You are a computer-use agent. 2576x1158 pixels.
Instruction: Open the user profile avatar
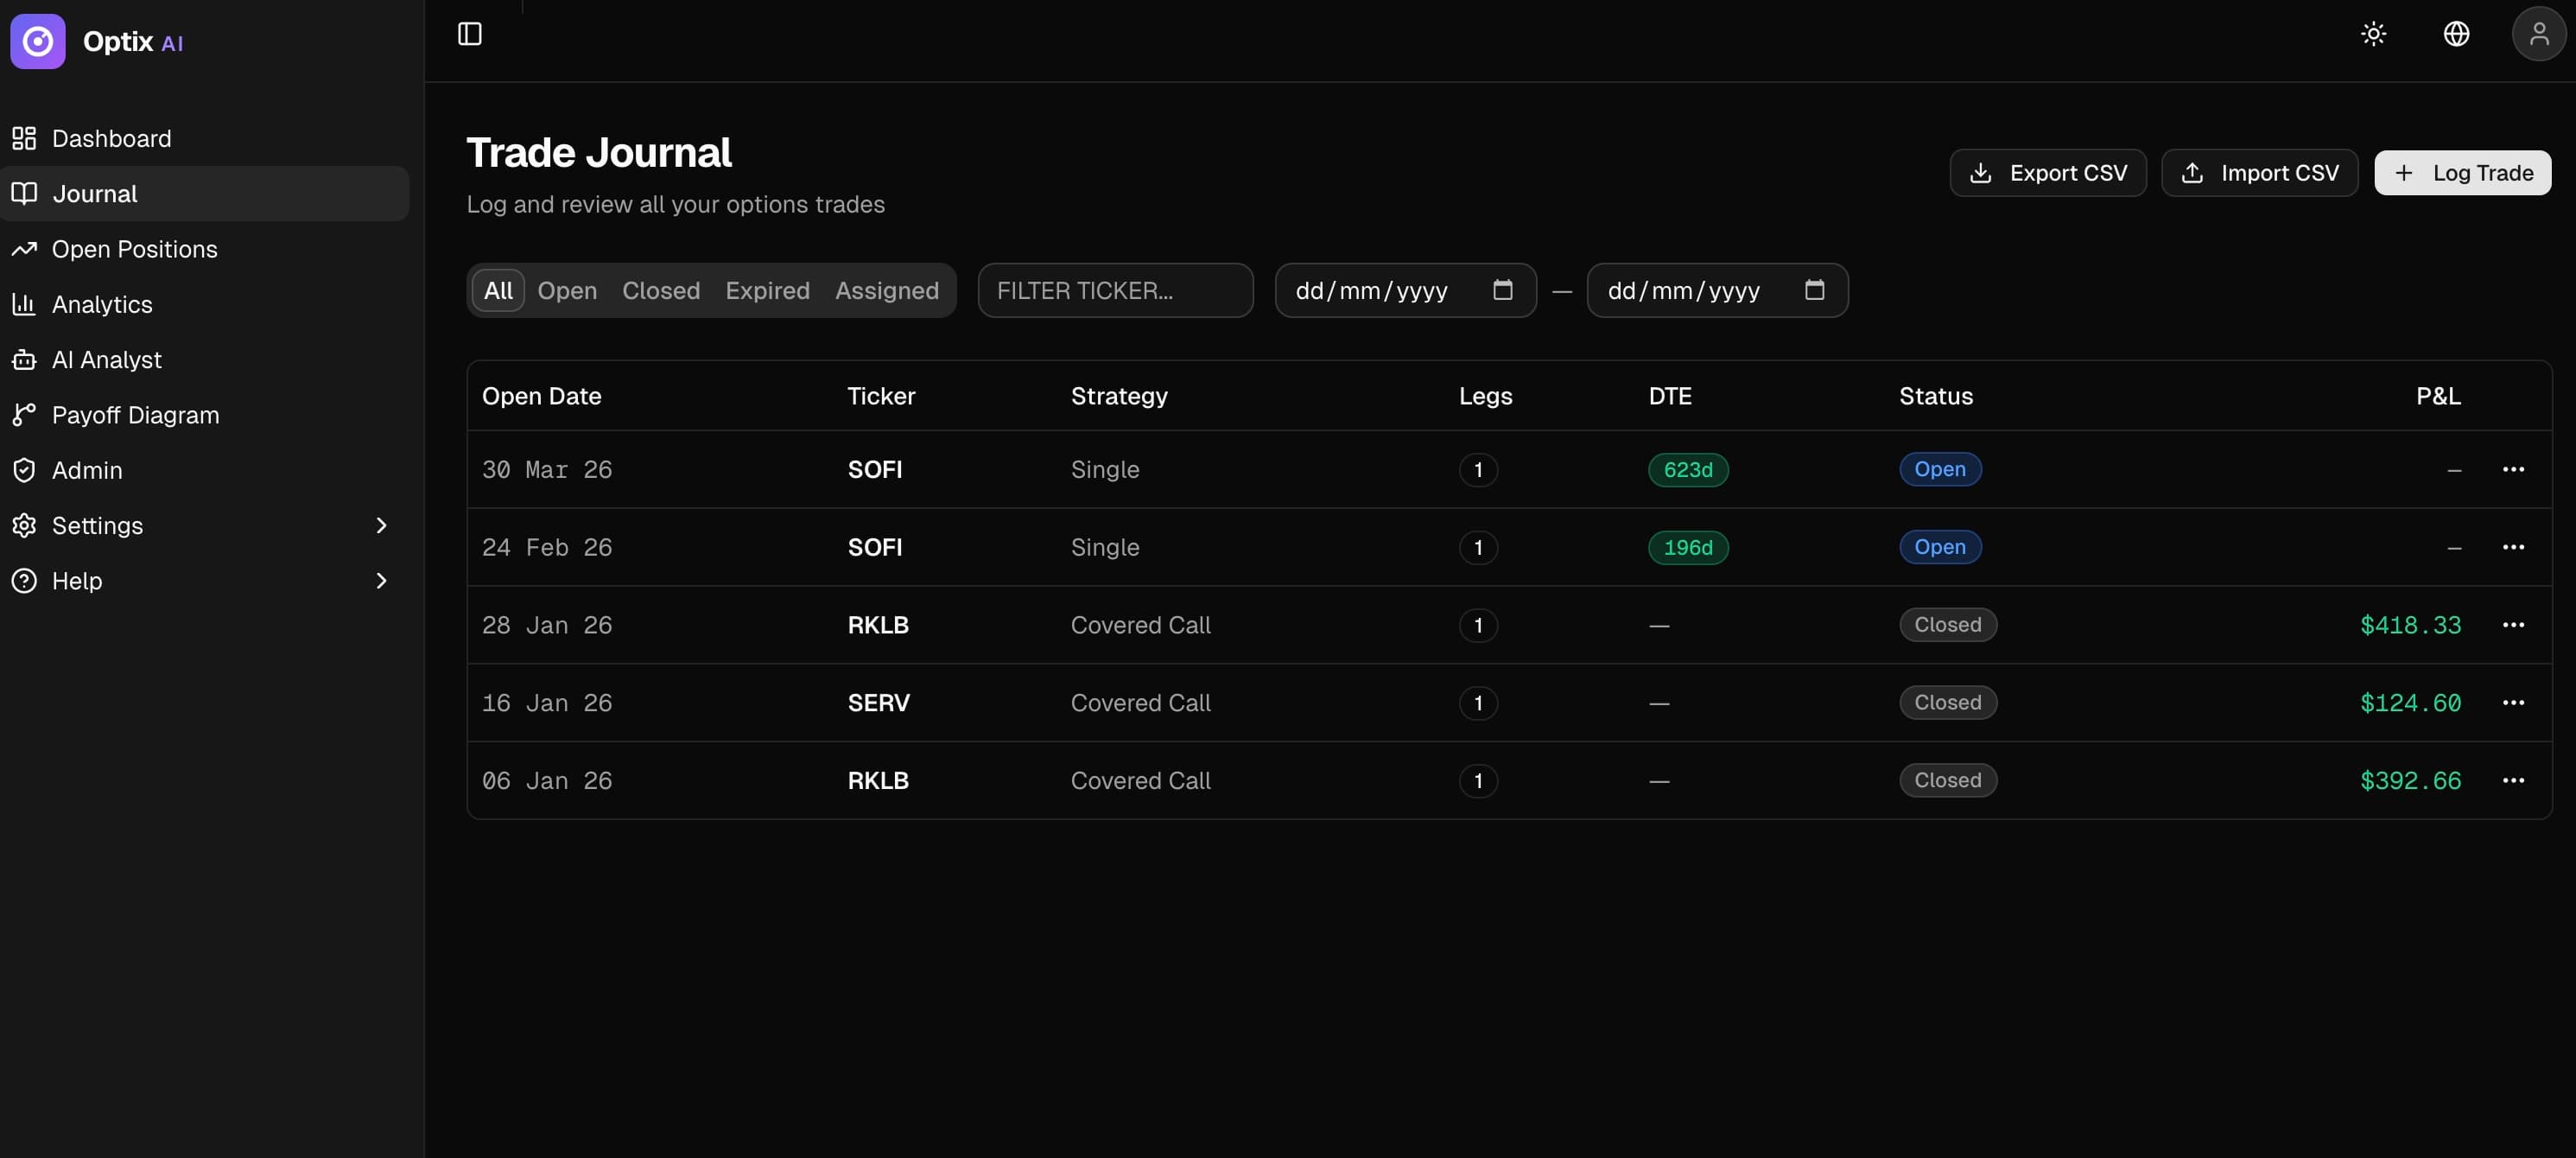[2539, 33]
